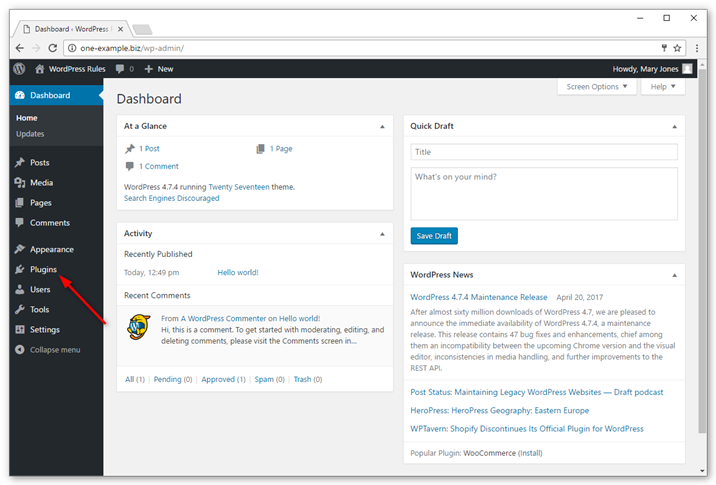Open the Appearance menu label

[x=52, y=249]
